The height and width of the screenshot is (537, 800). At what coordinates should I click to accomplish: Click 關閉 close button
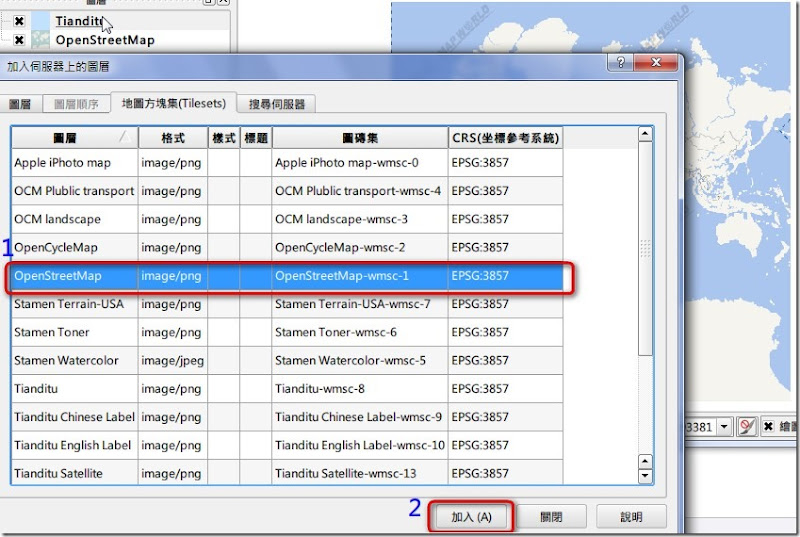coord(551,517)
